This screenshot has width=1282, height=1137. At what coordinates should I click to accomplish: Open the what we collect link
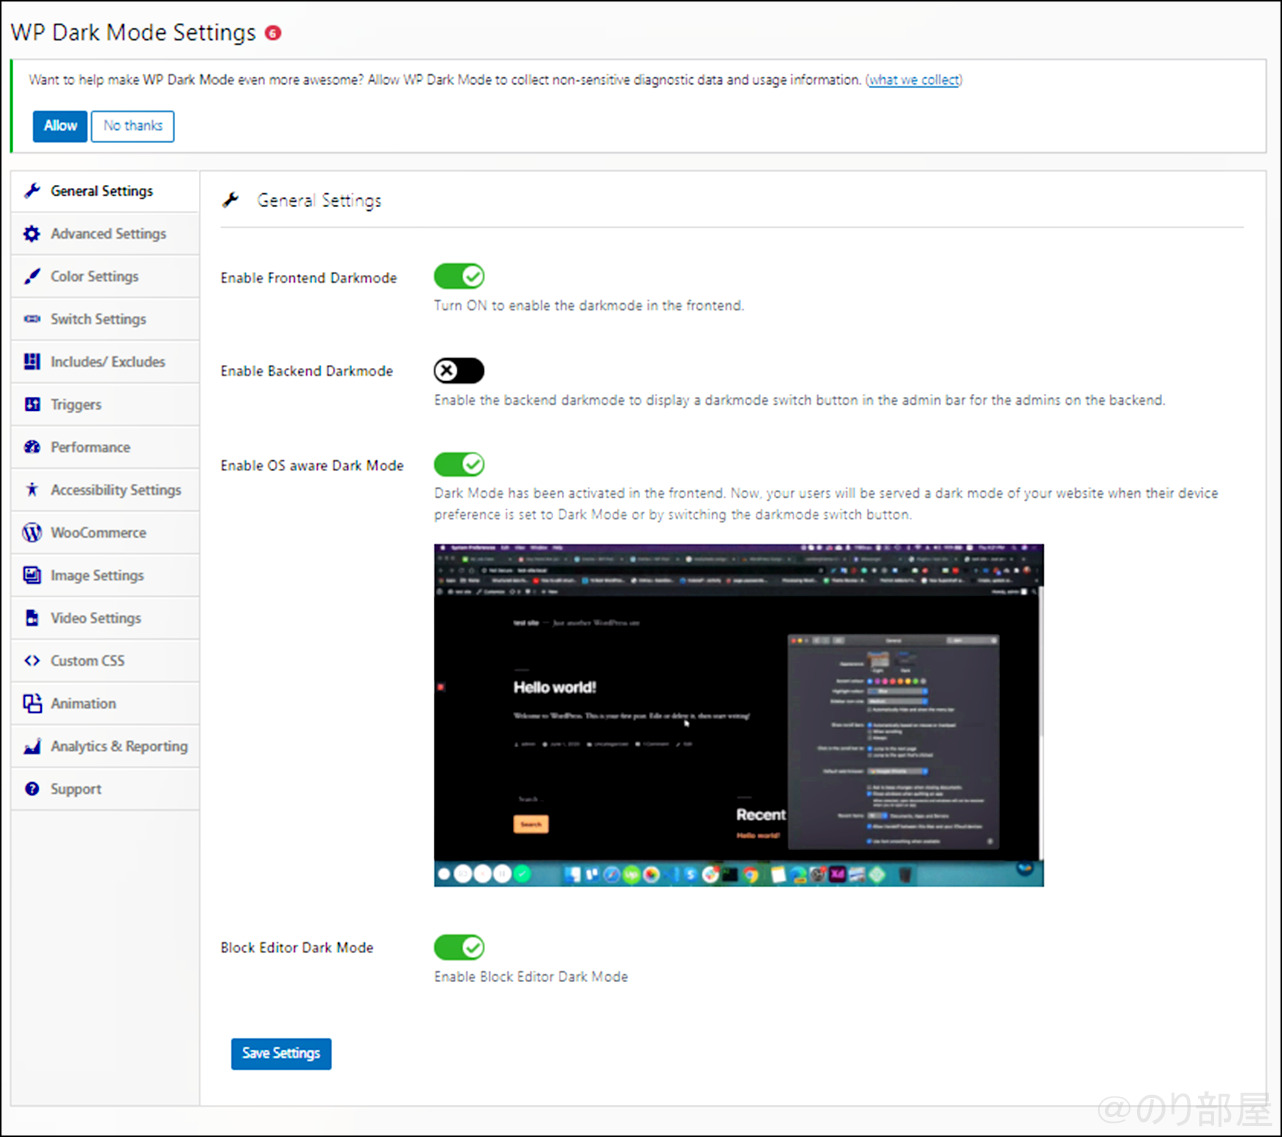[x=914, y=80]
